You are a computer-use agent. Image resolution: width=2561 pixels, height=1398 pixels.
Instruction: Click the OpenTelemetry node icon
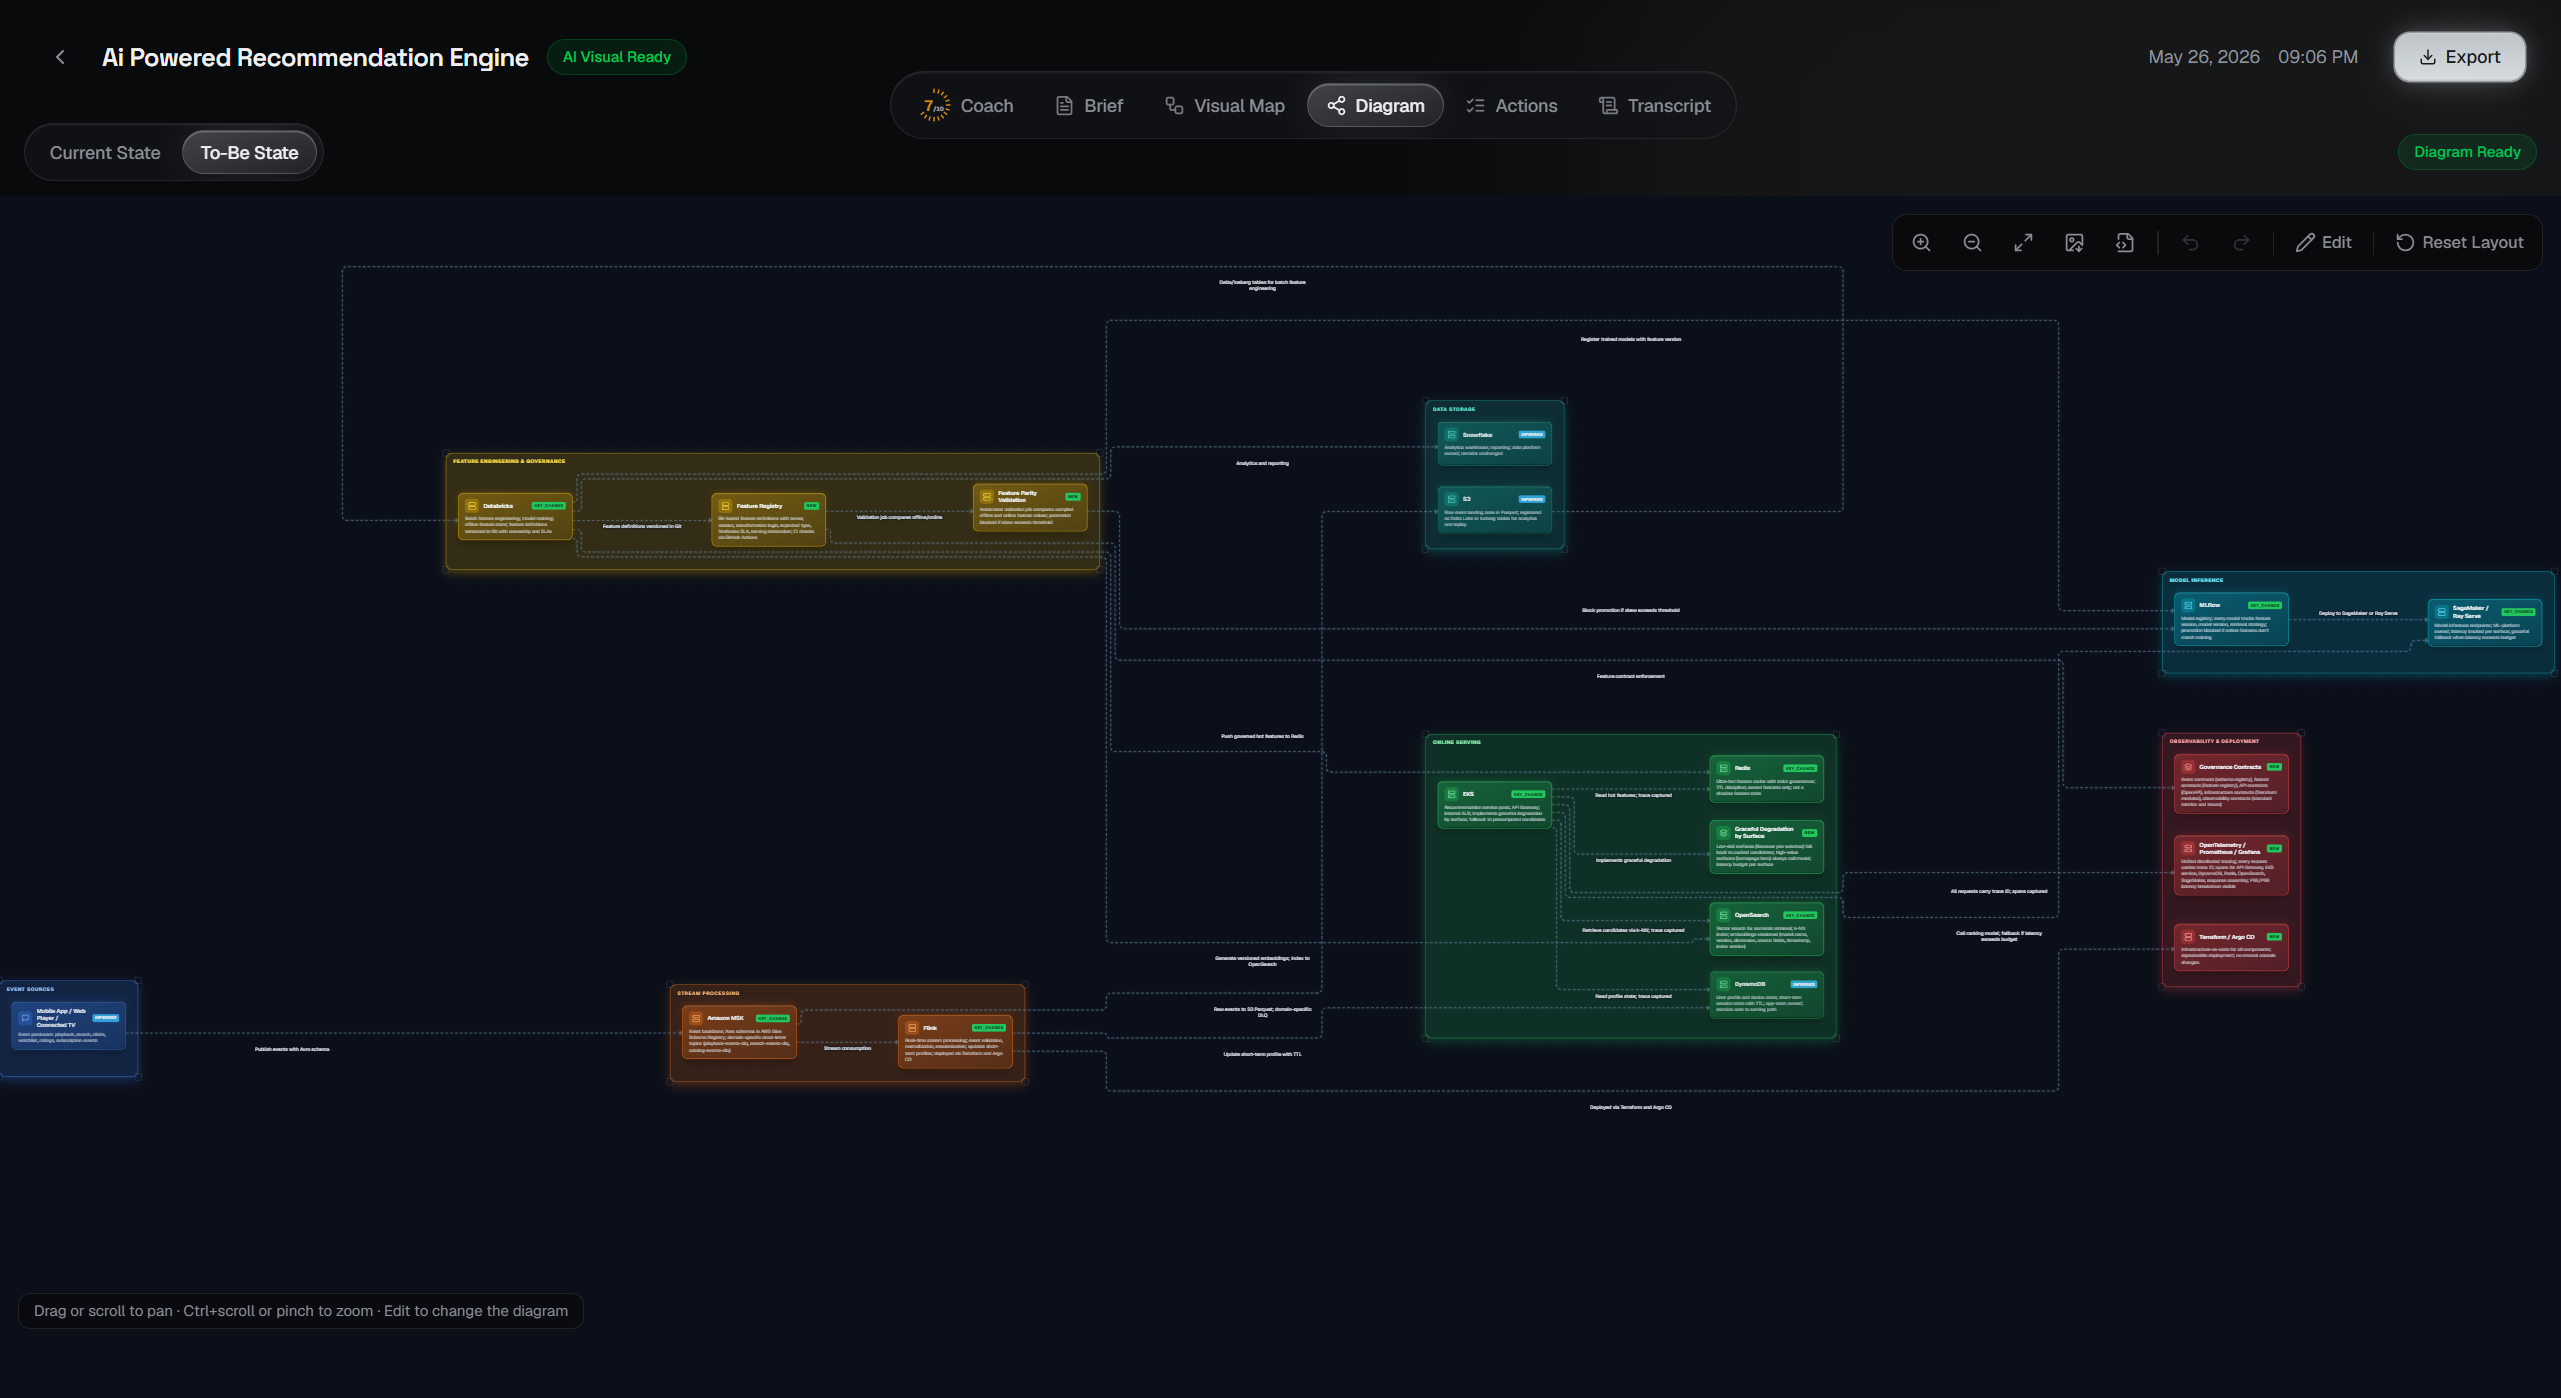click(2188, 848)
